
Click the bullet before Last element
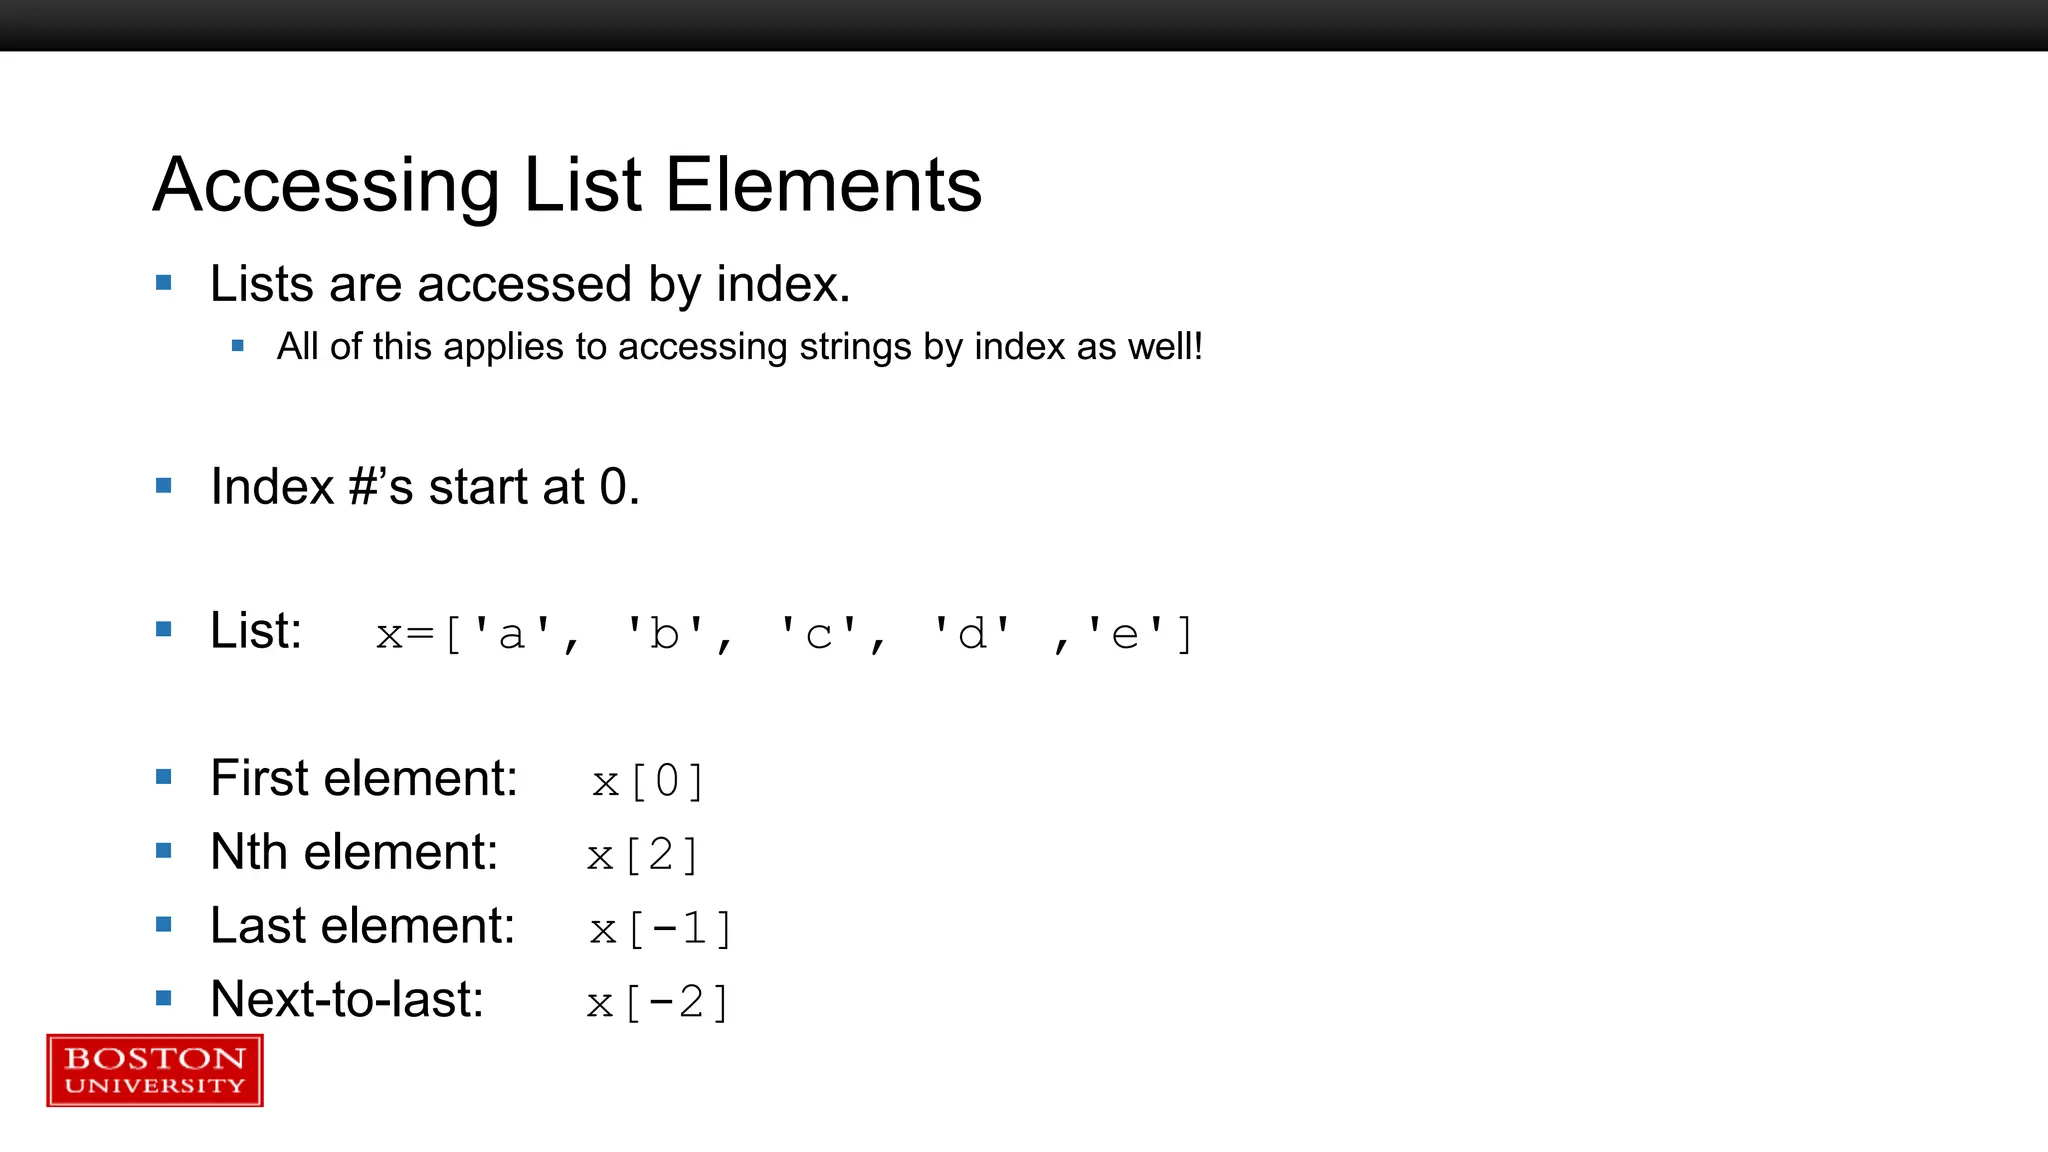(x=164, y=924)
